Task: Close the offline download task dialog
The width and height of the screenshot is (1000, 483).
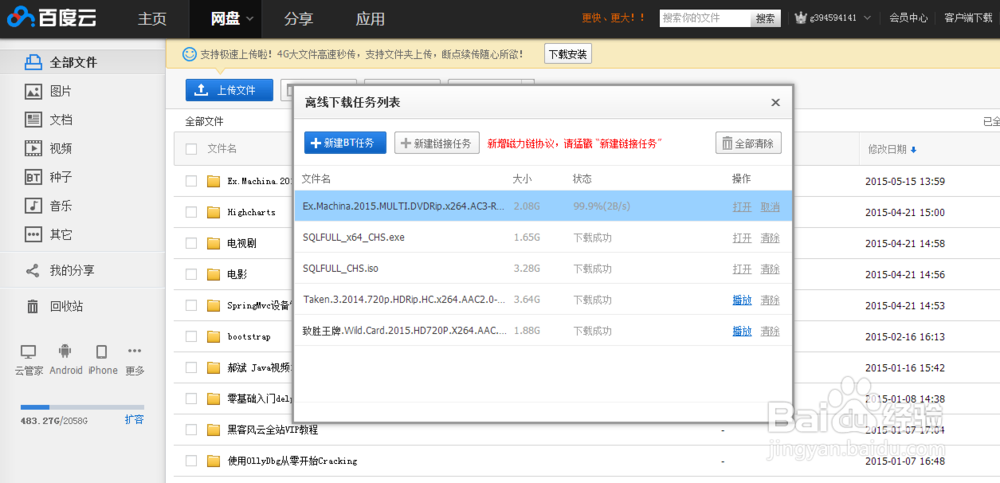Action: [776, 102]
